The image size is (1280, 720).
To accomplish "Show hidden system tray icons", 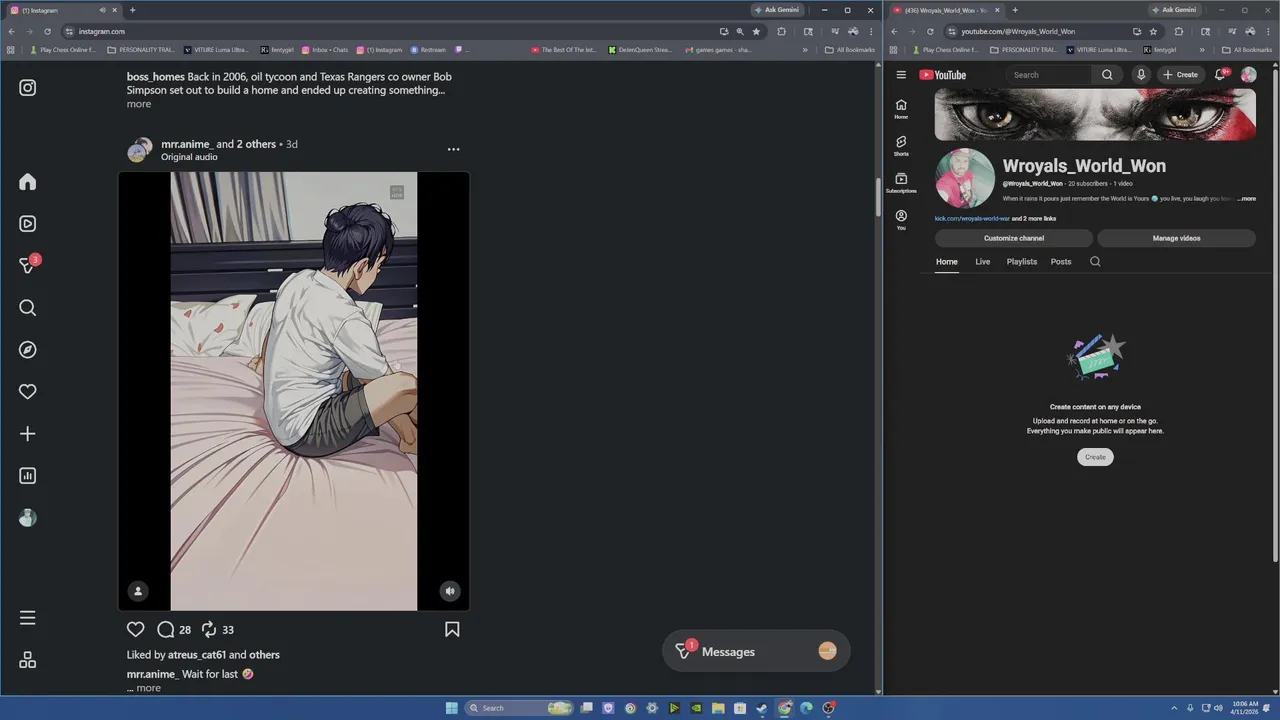I will (1174, 708).
